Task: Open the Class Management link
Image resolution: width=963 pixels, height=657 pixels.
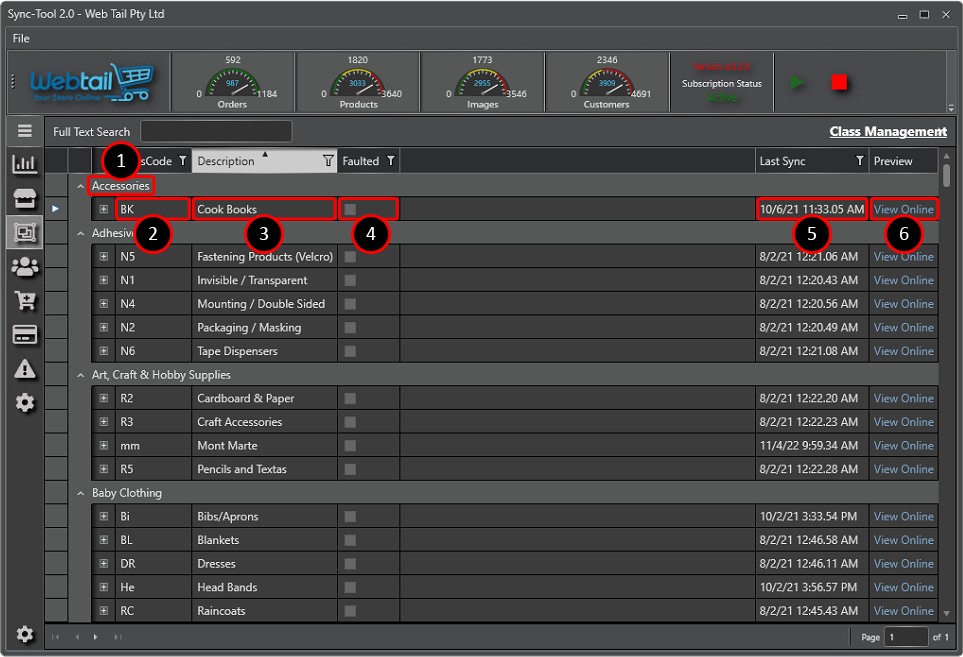Action: [x=887, y=131]
